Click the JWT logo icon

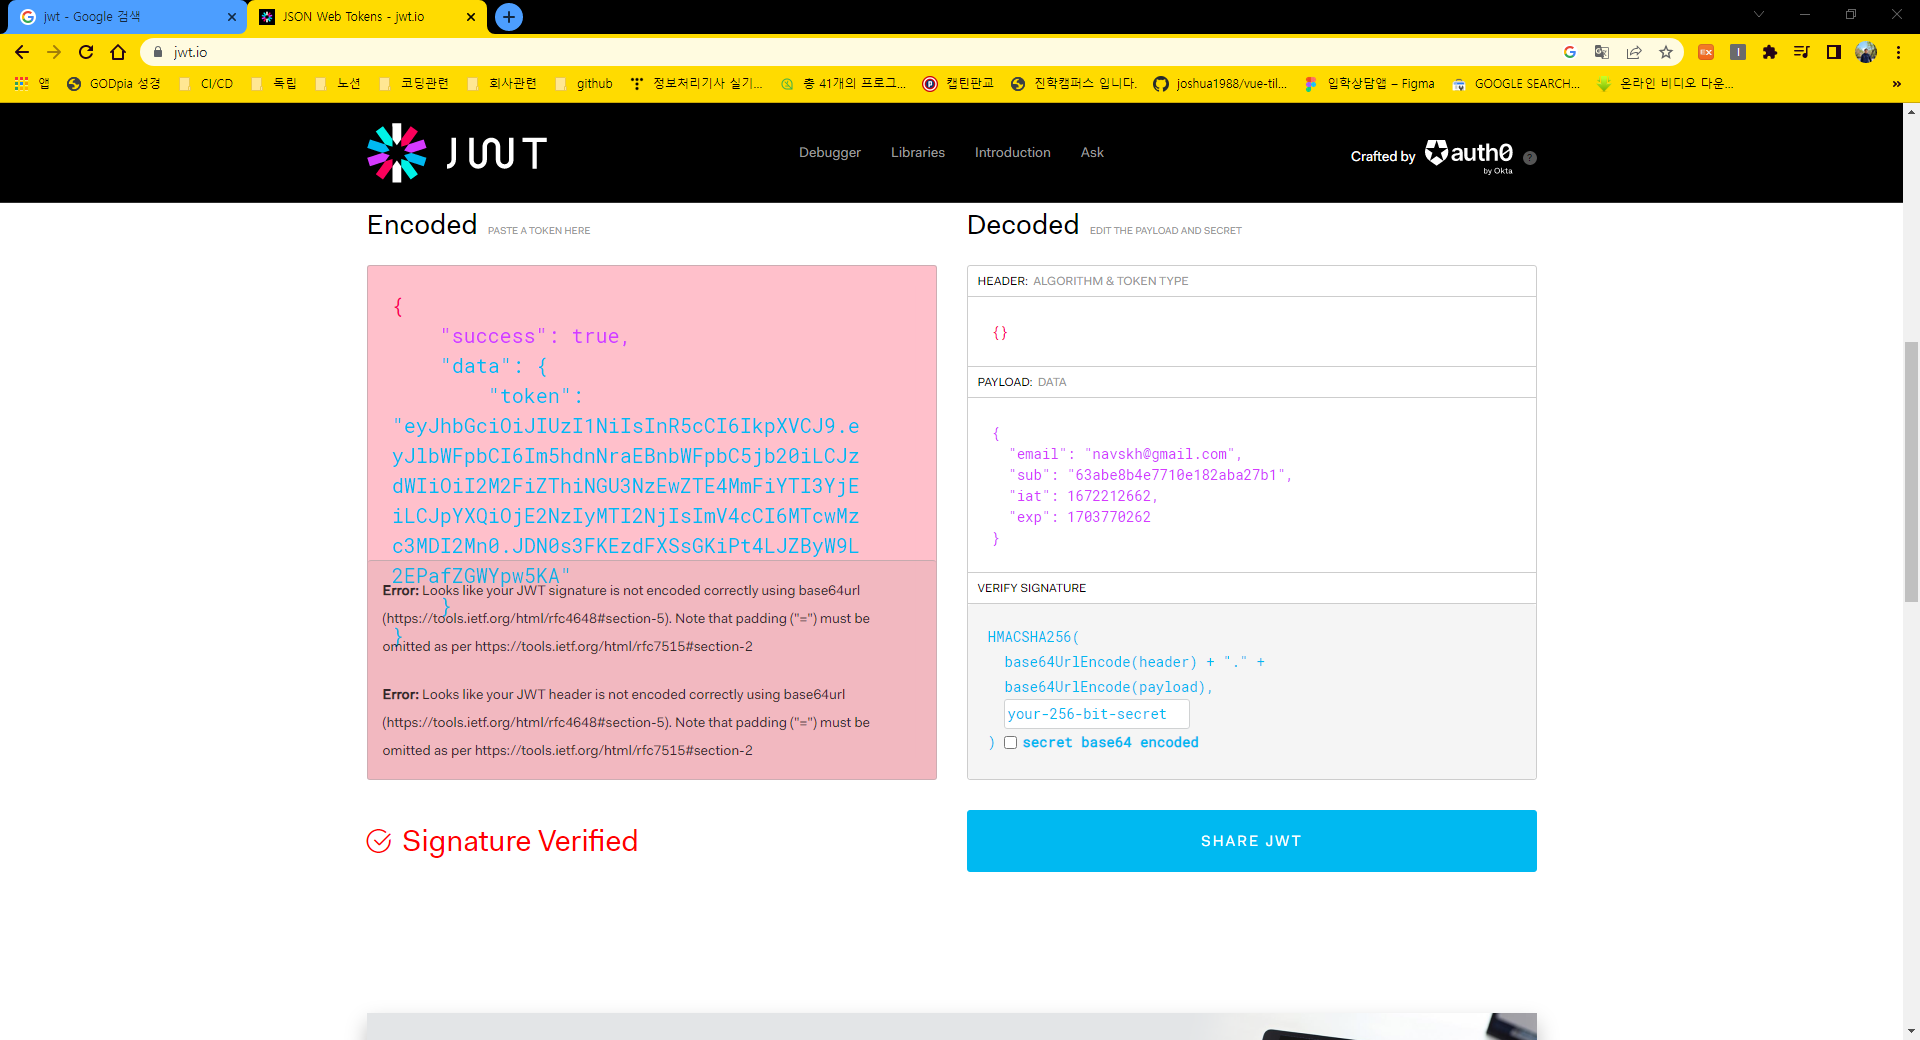[397, 153]
